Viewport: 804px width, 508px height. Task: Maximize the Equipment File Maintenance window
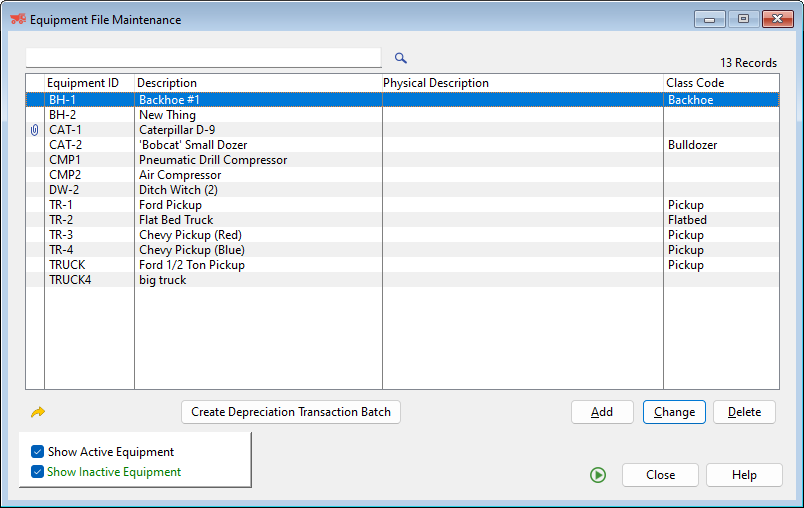tap(743, 18)
